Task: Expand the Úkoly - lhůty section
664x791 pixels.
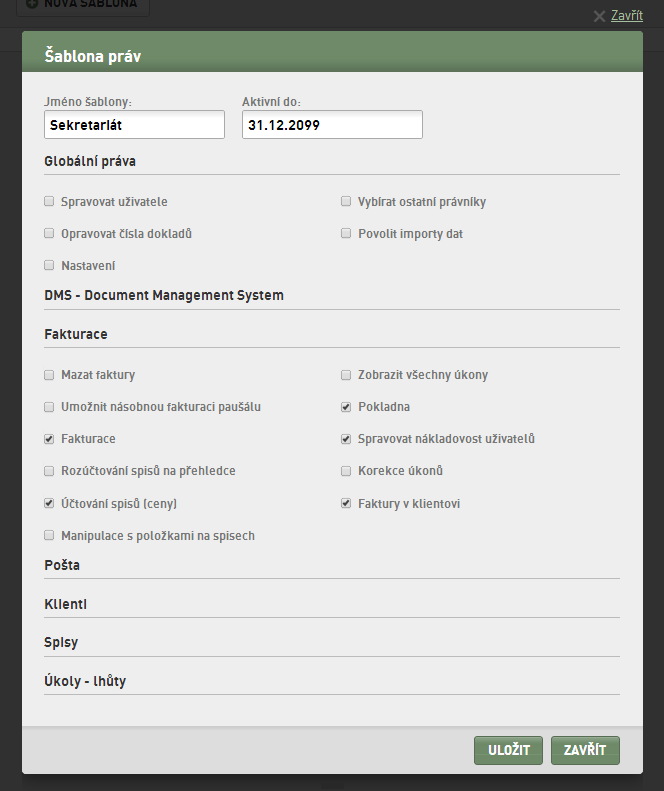Action: point(85,681)
